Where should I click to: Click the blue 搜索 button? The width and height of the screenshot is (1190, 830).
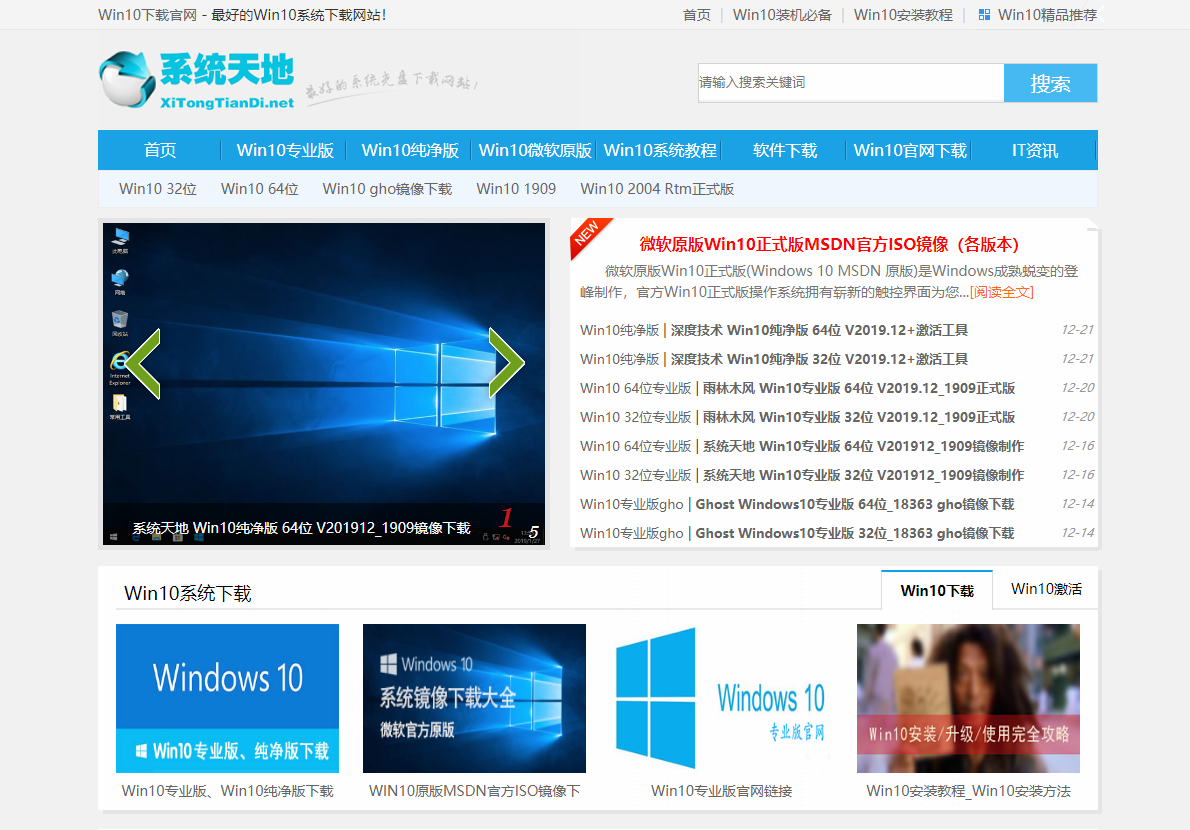coord(1050,83)
